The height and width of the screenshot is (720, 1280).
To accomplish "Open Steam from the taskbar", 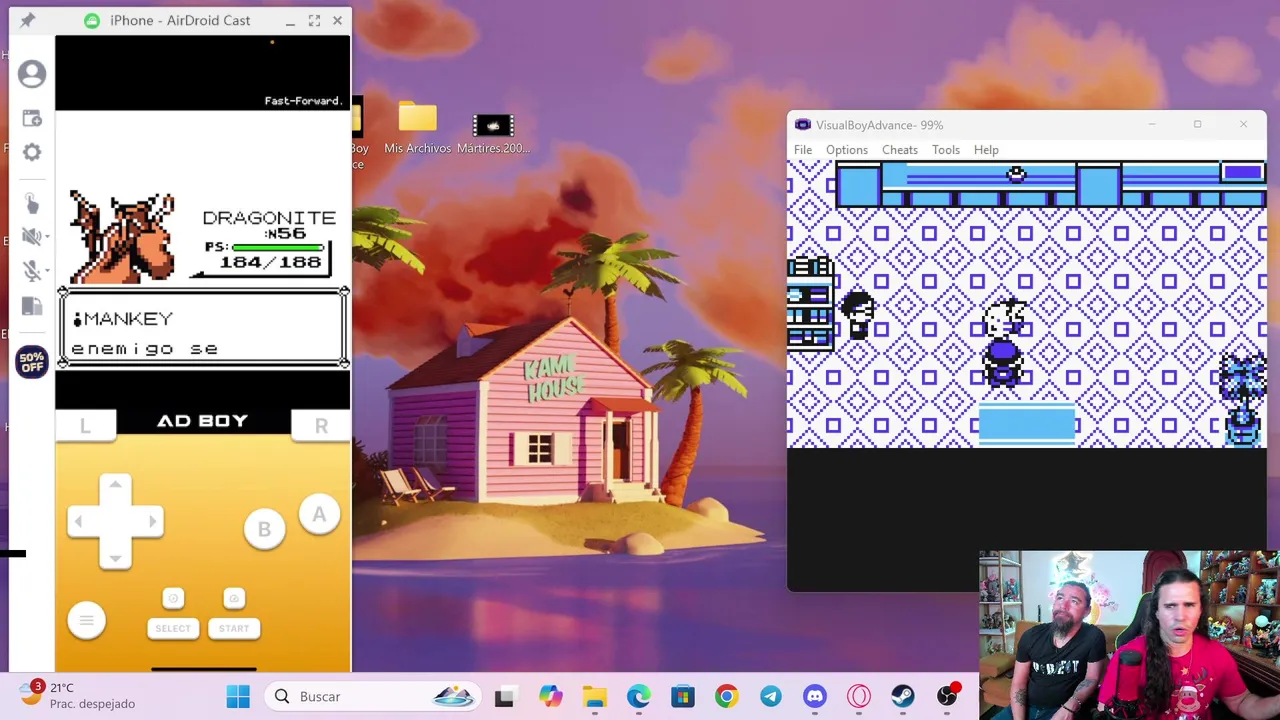I will 902,696.
